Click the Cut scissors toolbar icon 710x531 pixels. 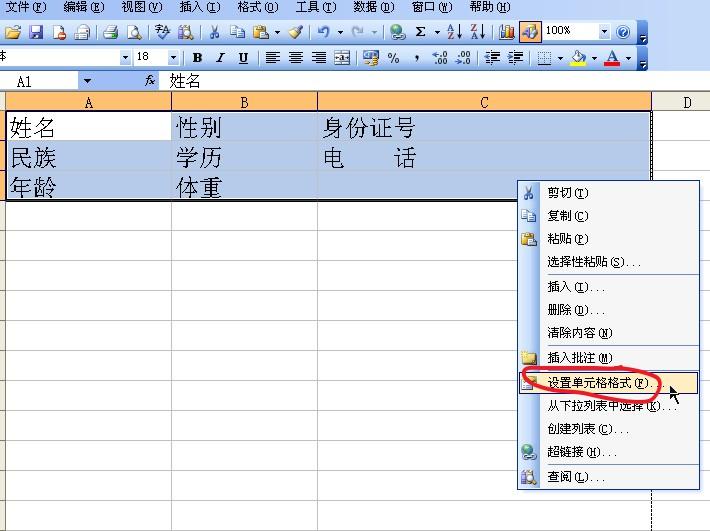point(214,32)
